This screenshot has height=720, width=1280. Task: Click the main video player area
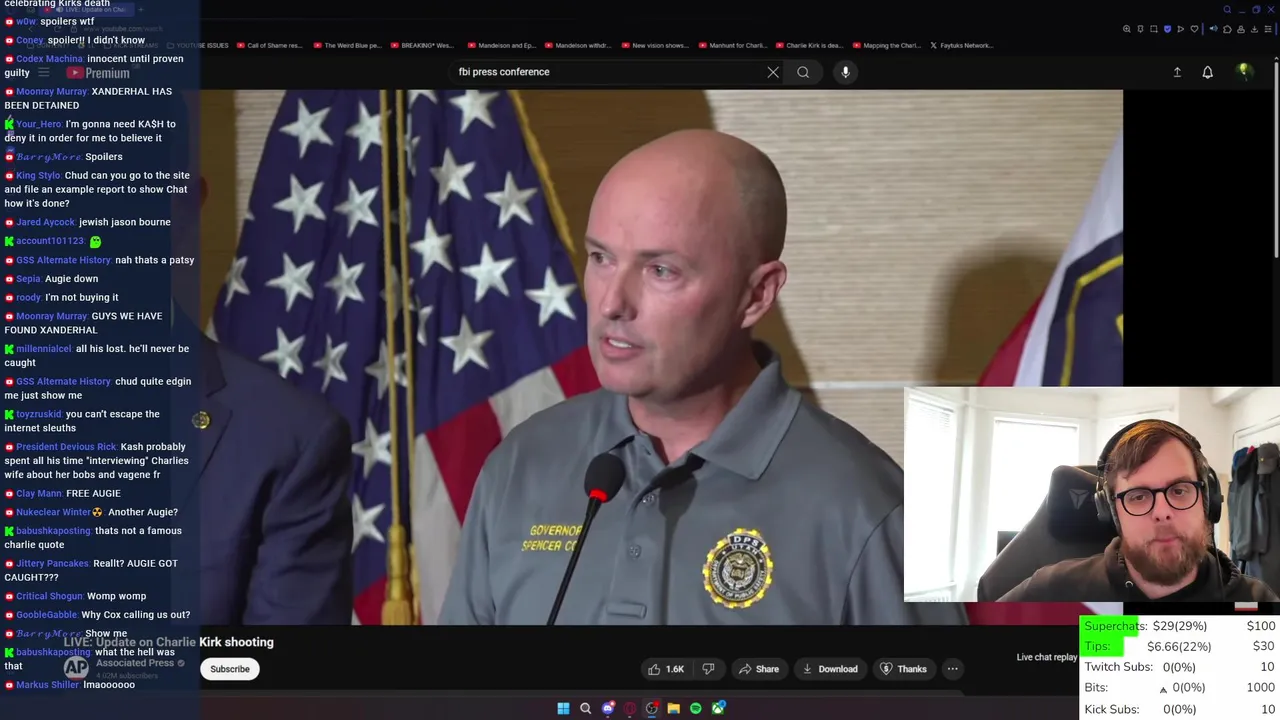tap(660, 357)
